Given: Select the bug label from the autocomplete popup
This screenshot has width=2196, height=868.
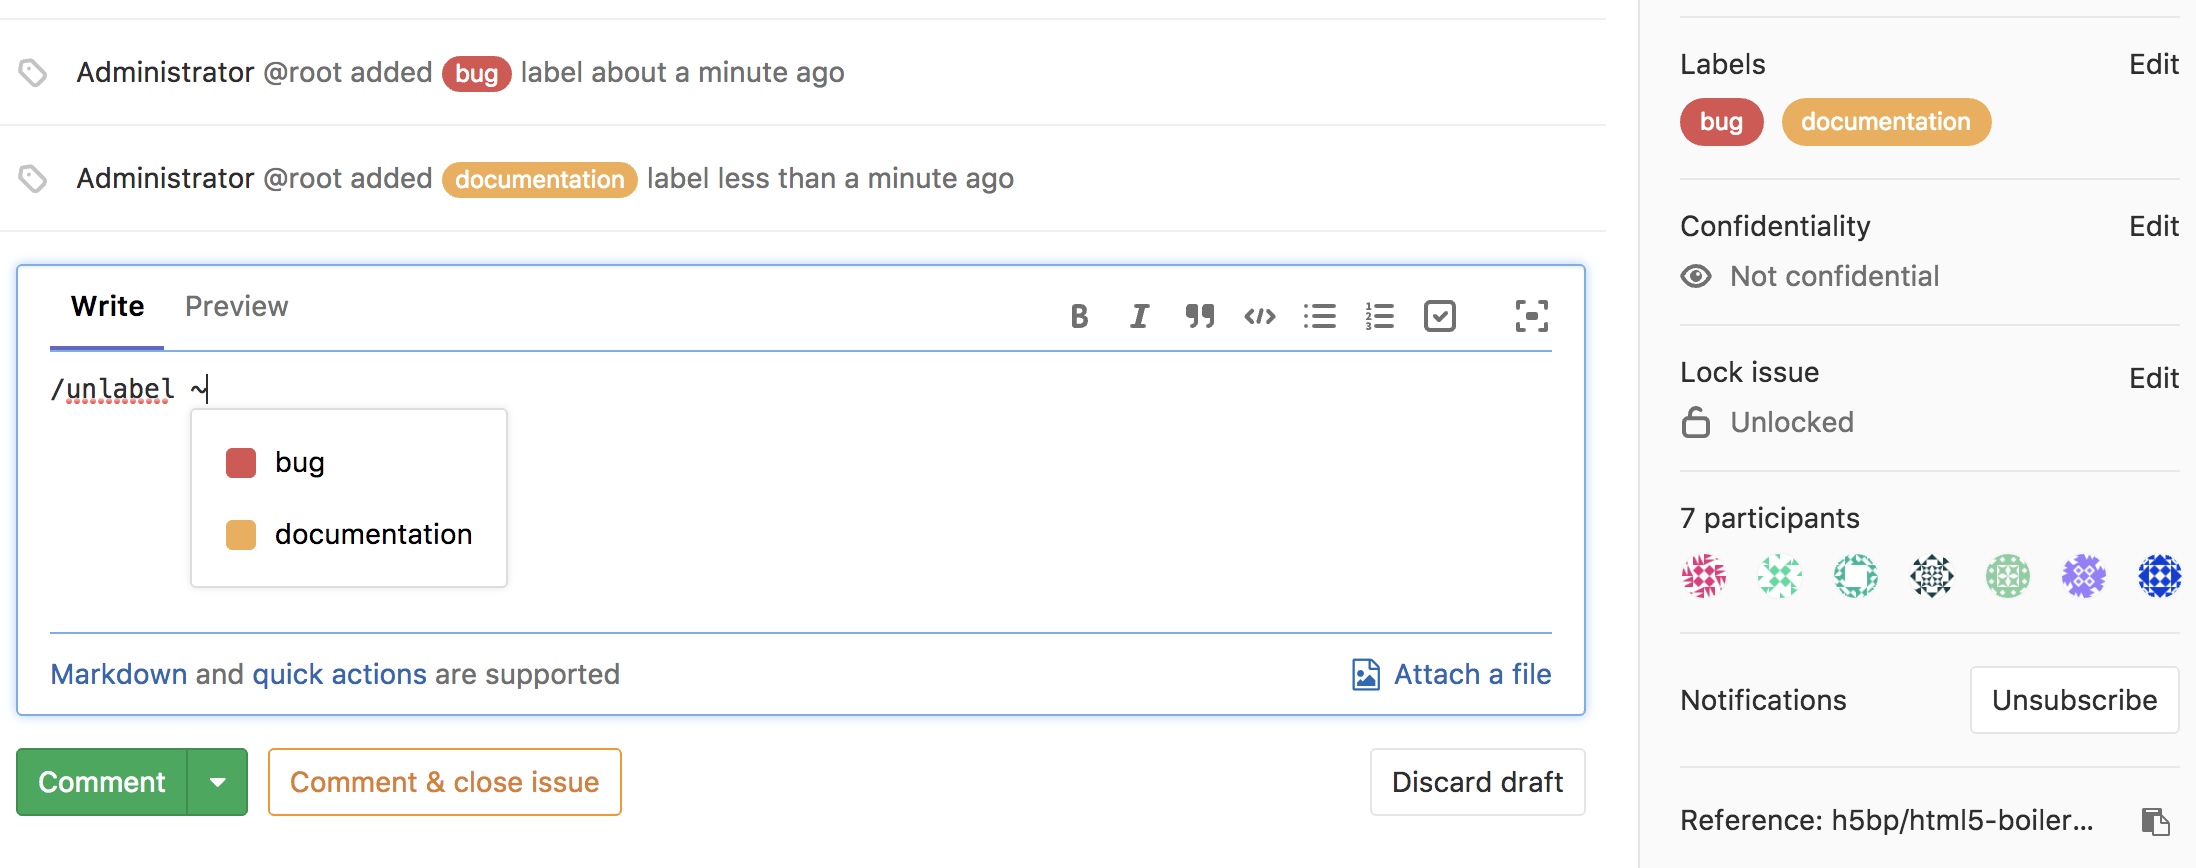Looking at the screenshot, I should click(x=299, y=462).
